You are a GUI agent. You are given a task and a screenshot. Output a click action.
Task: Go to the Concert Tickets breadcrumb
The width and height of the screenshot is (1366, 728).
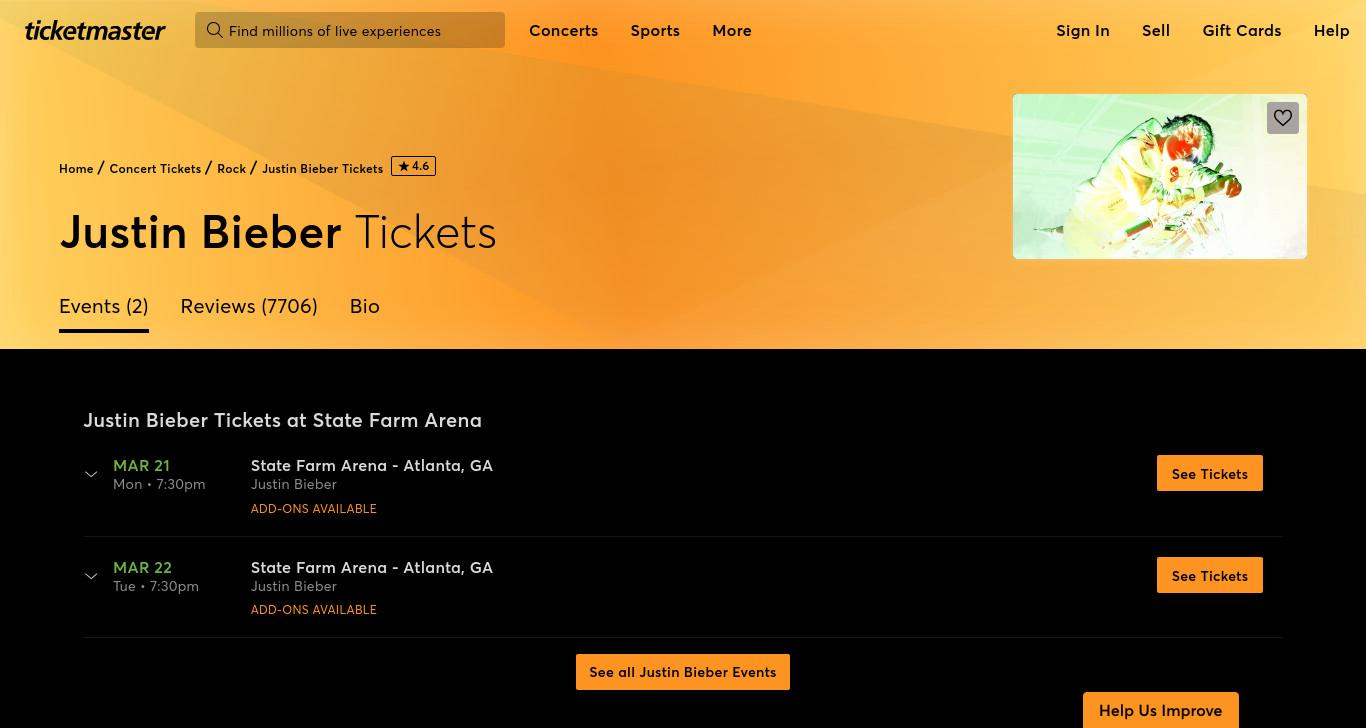coord(155,168)
